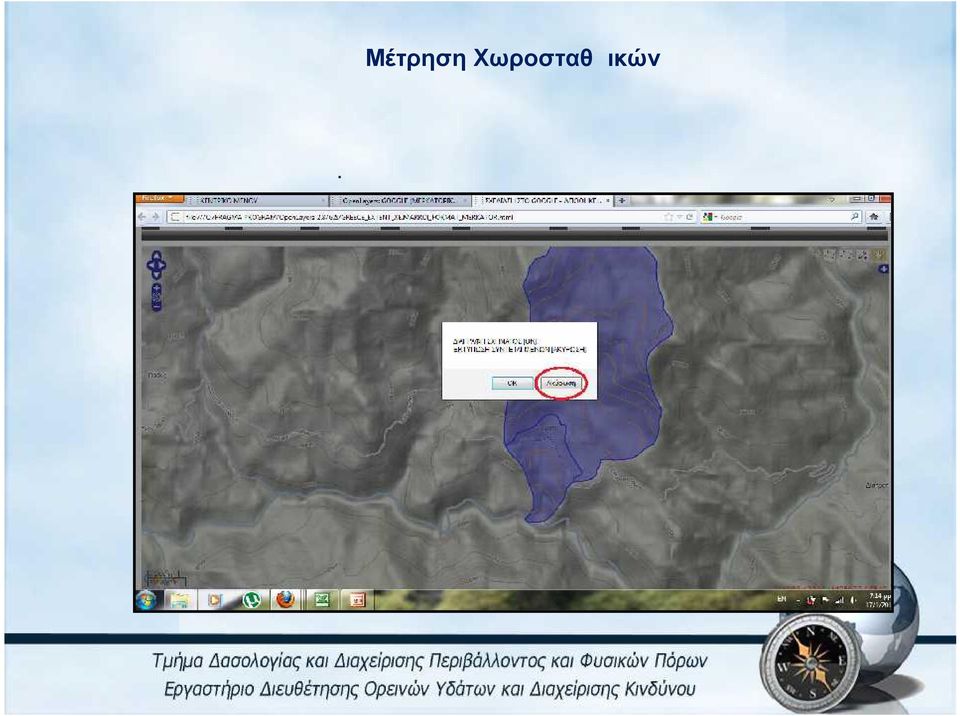Viewport: 960px width, 716px height.
Task: Click the Ακύρωση cancel button in the dialog
Action: pyautogui.click(x=561, y=383)
